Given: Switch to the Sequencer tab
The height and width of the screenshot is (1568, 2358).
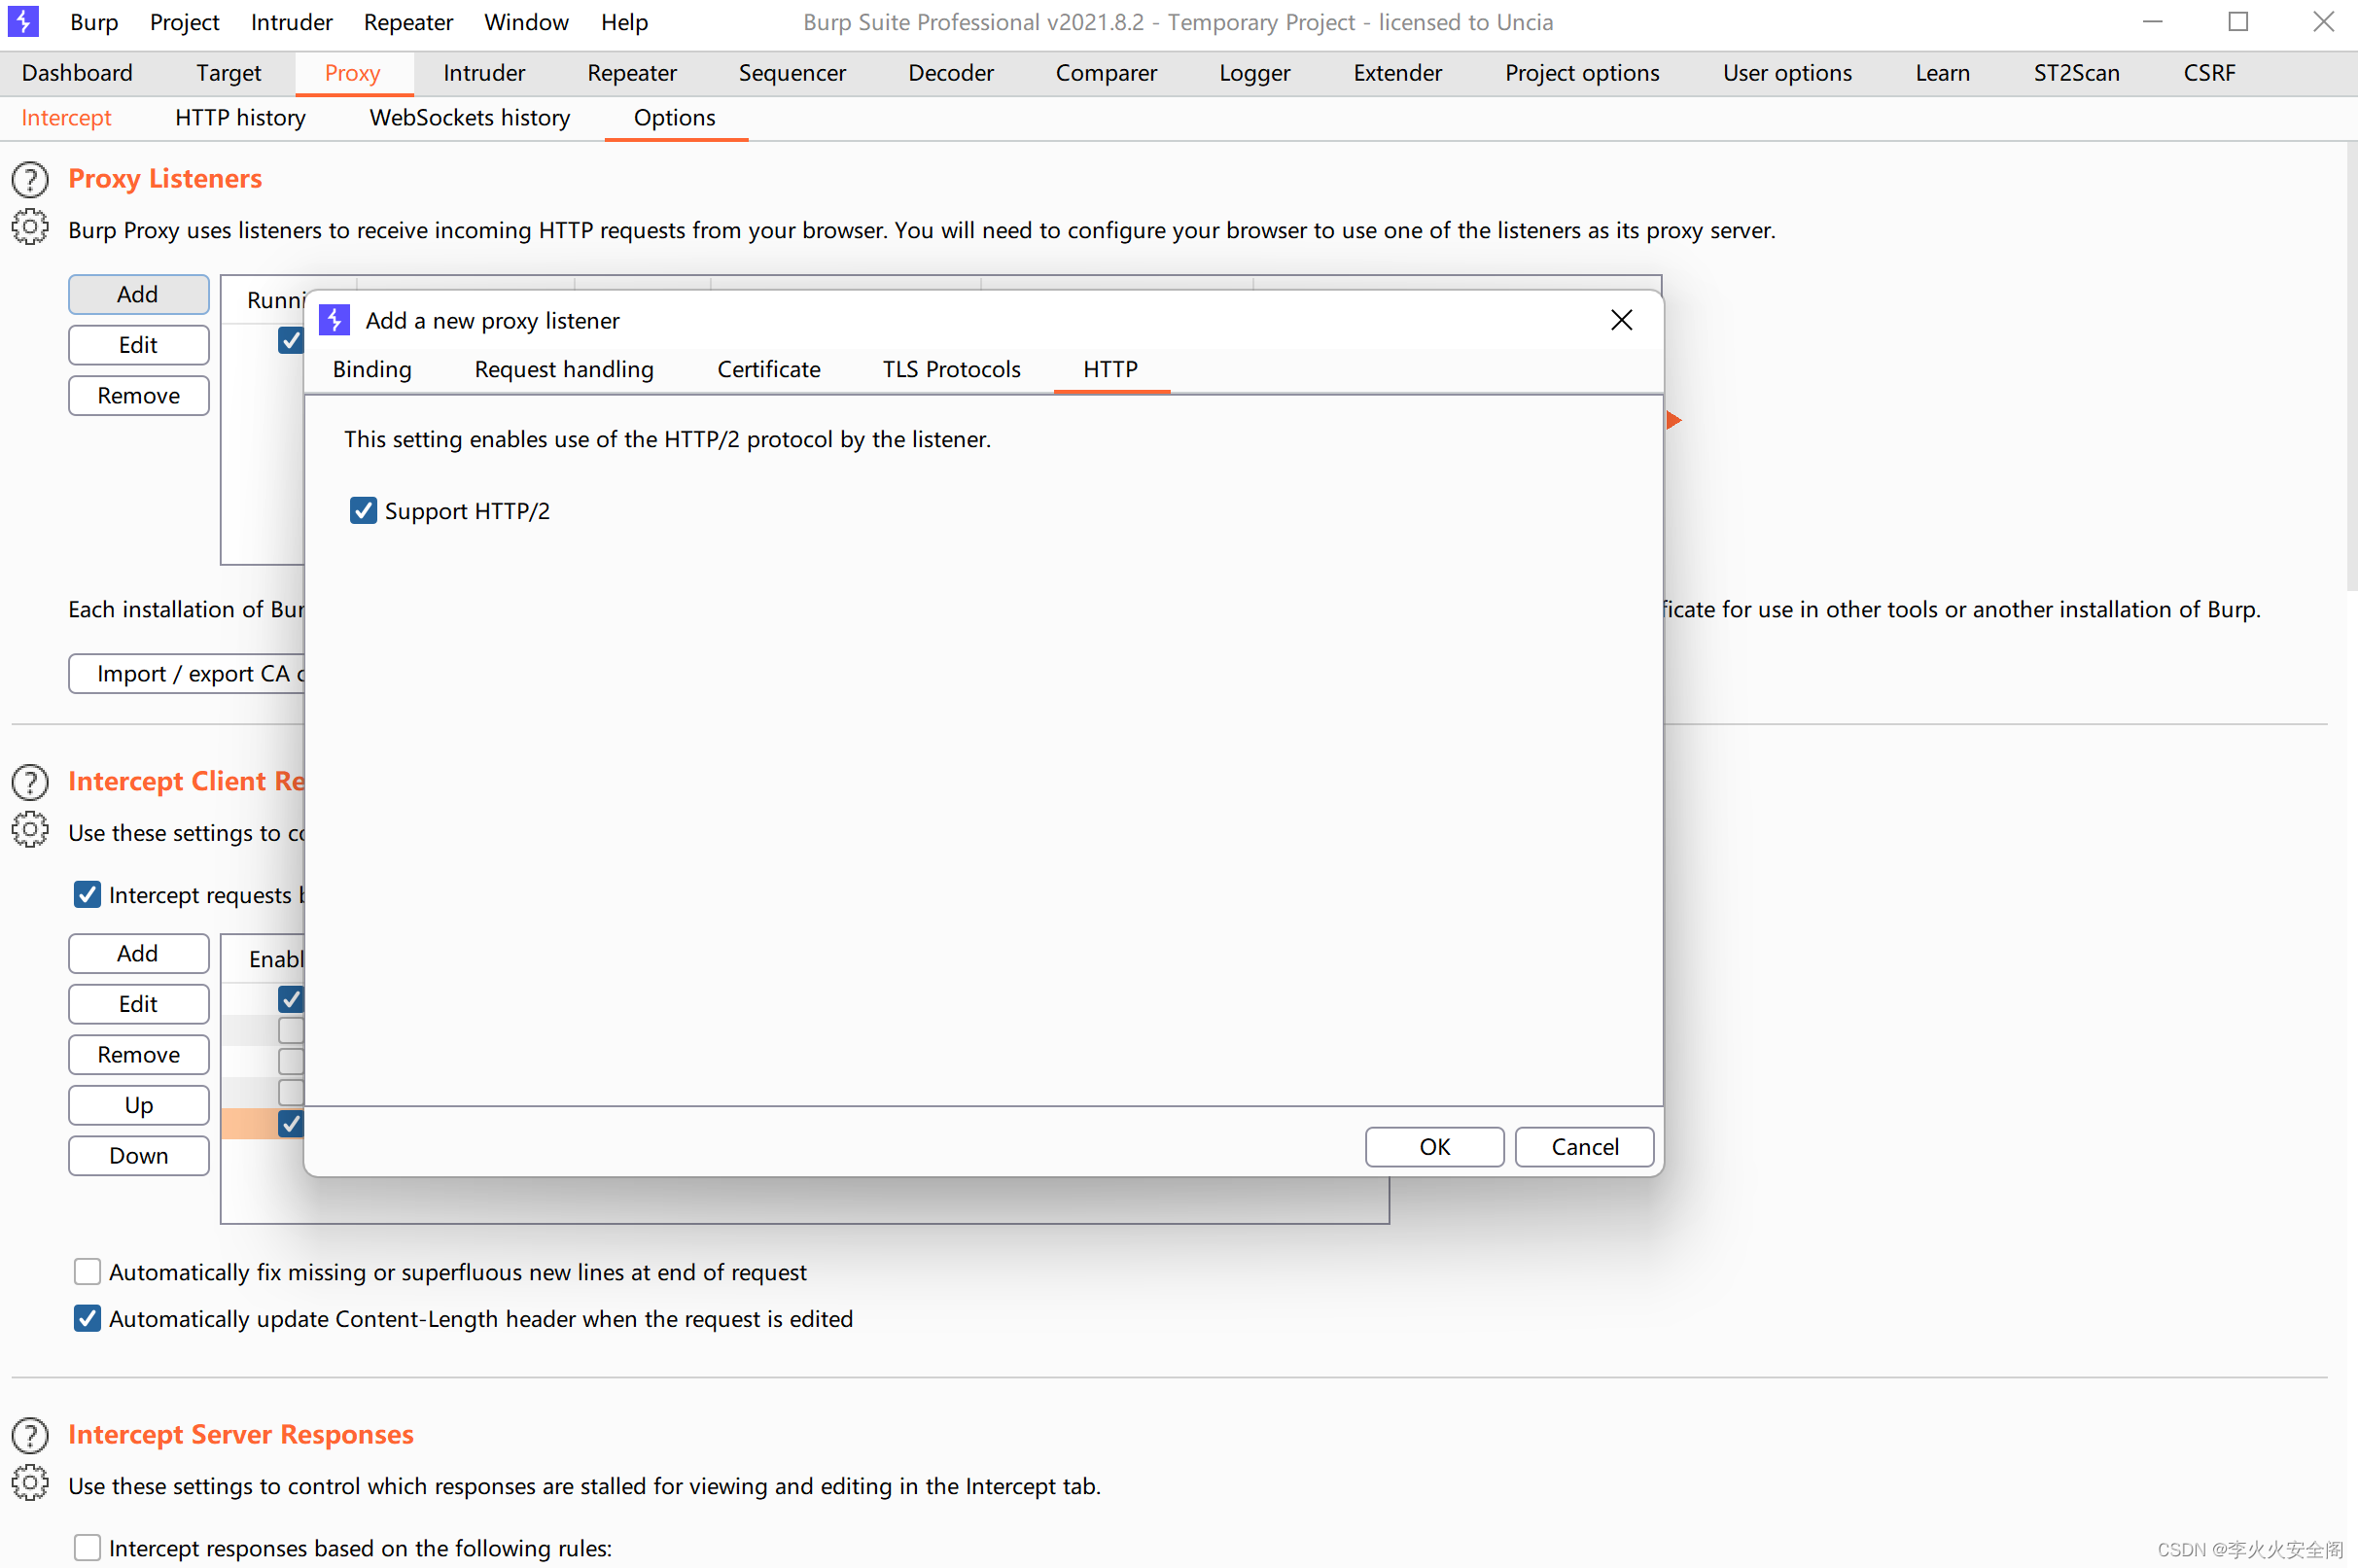Looking at the screenshot, I should tap(792, 73).
